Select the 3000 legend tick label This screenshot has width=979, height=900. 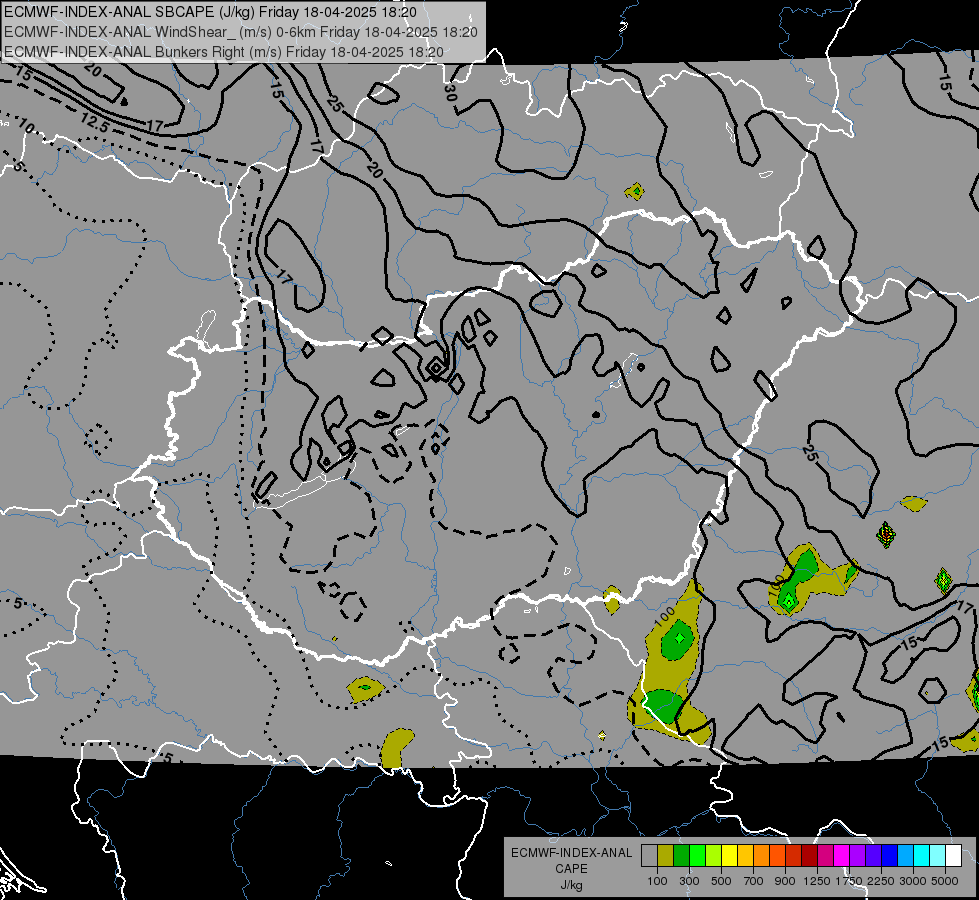pyautogui.click(x=913, y=881)
